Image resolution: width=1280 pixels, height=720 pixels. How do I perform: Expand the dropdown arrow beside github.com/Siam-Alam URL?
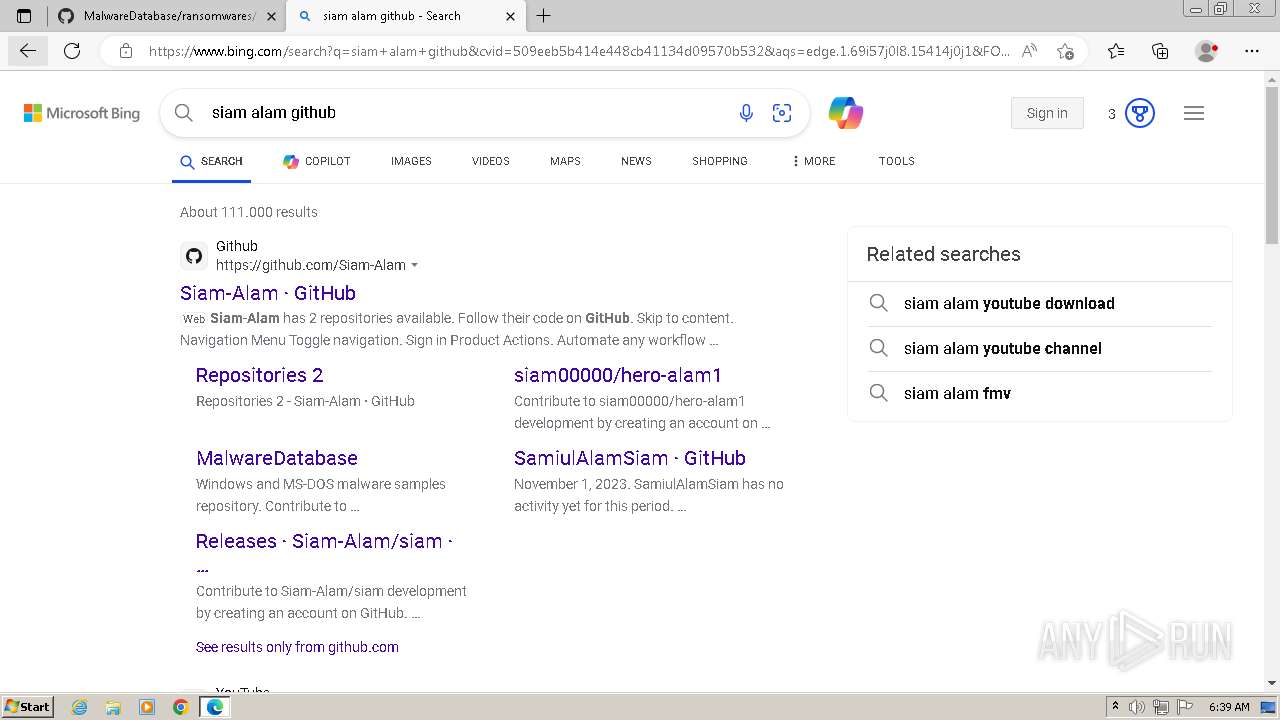click(414, 266)
